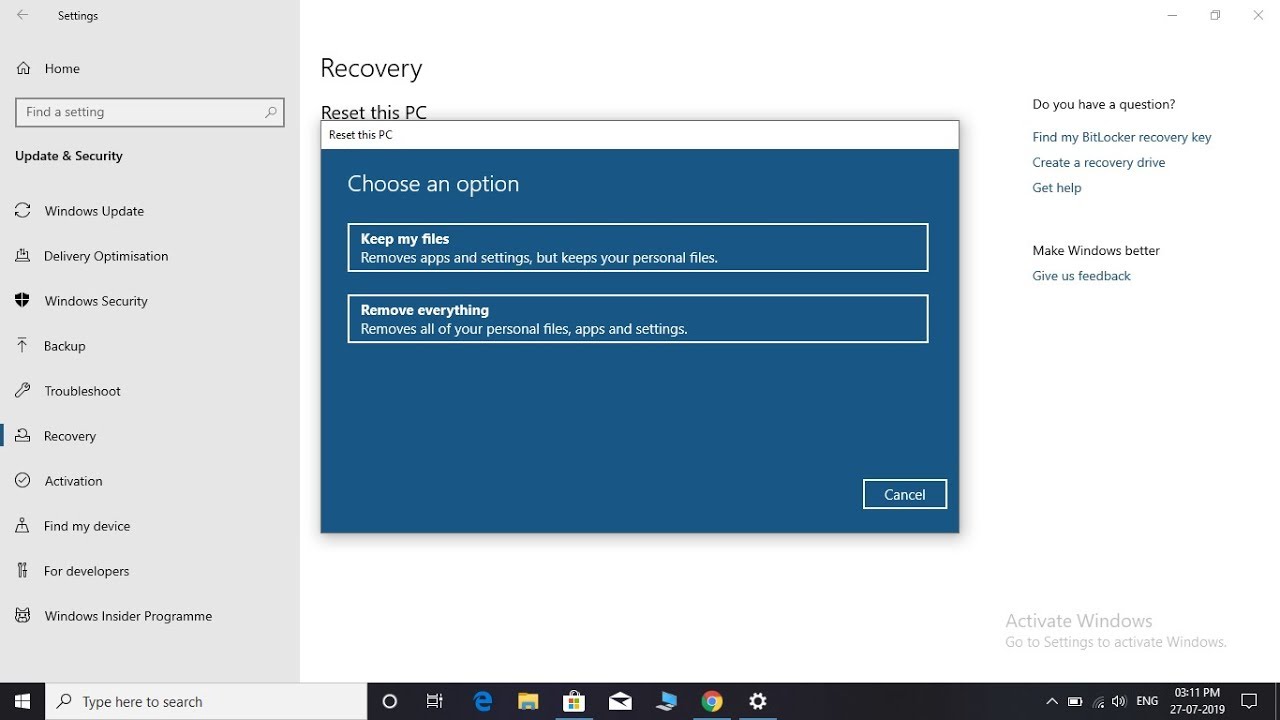Go to Home in Settings sidebar
1280x720 pixels.
[150, 69]
